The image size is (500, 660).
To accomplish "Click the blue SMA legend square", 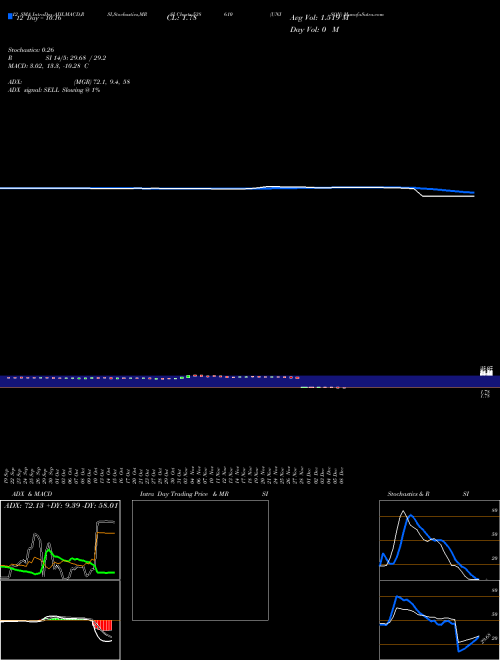I will (x=10, y=16).
